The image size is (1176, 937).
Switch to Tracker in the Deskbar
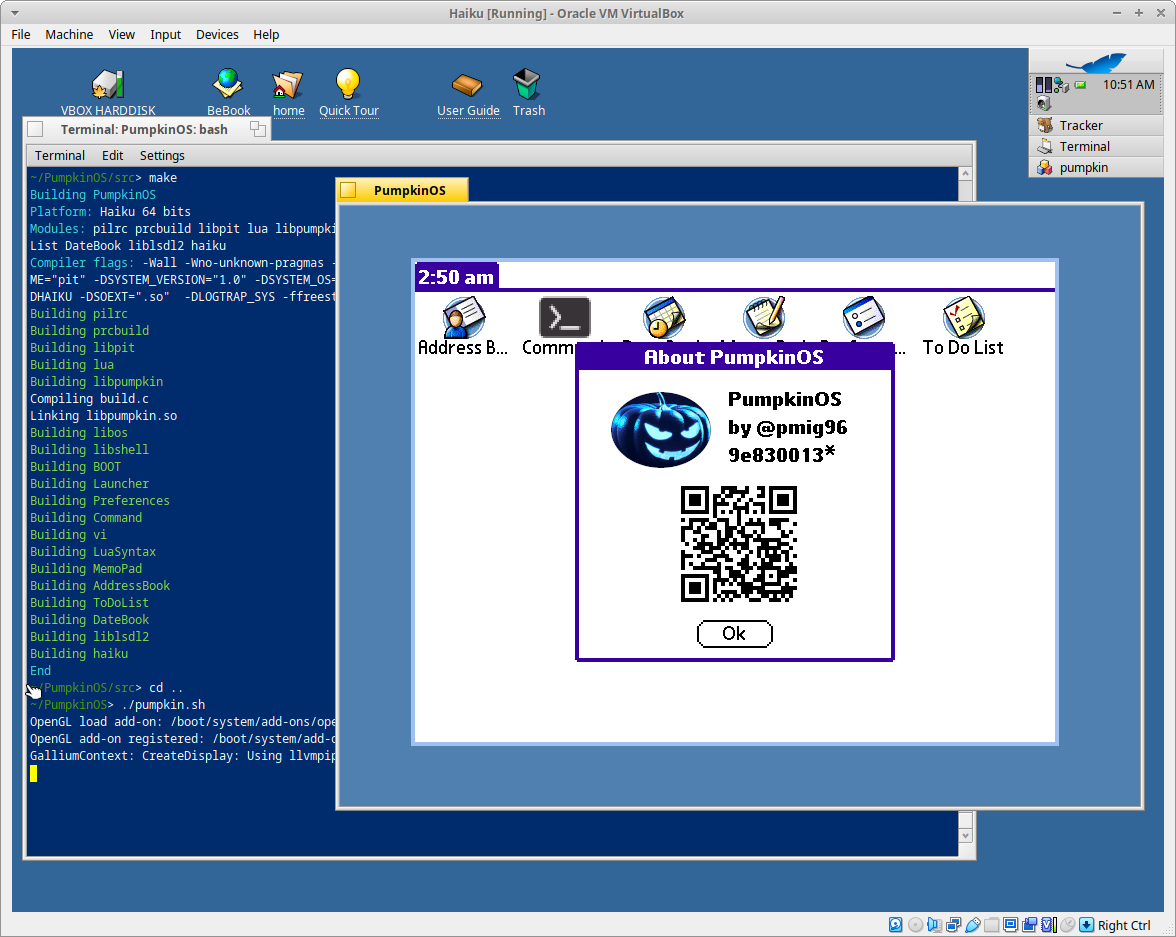click(1096, 125)
